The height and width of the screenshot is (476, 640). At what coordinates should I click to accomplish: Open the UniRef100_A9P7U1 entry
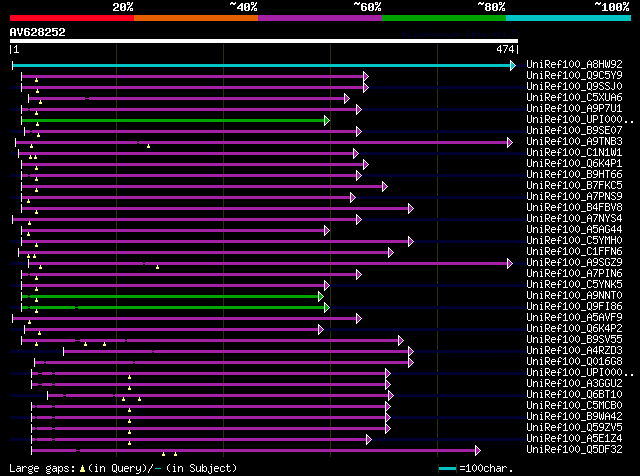pos(574,109)
